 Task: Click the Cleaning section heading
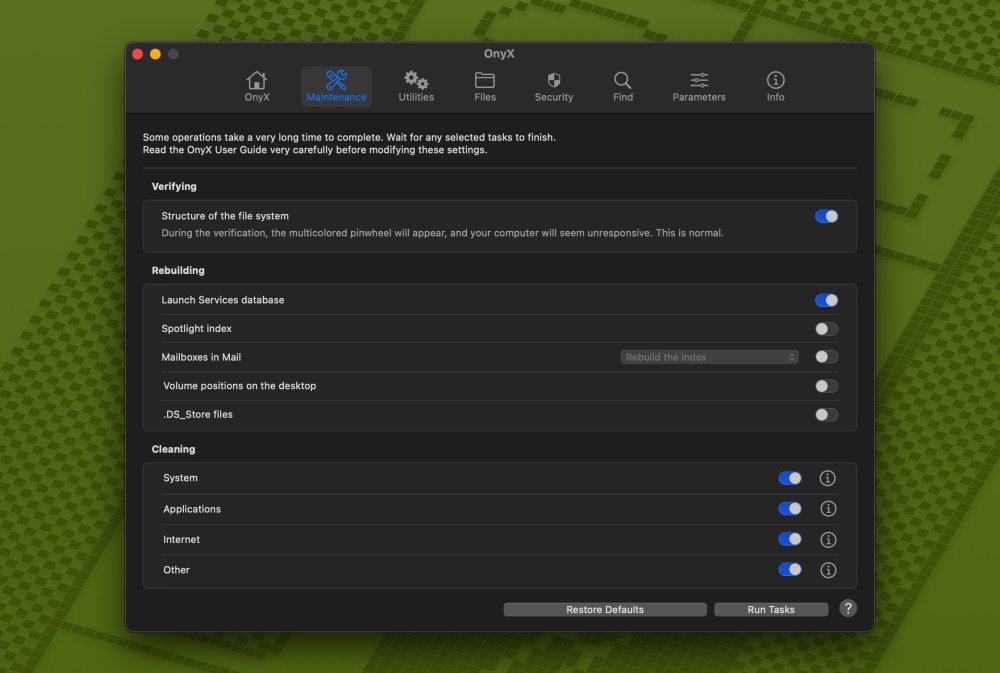pyautogui.click(x=173, y=449)
